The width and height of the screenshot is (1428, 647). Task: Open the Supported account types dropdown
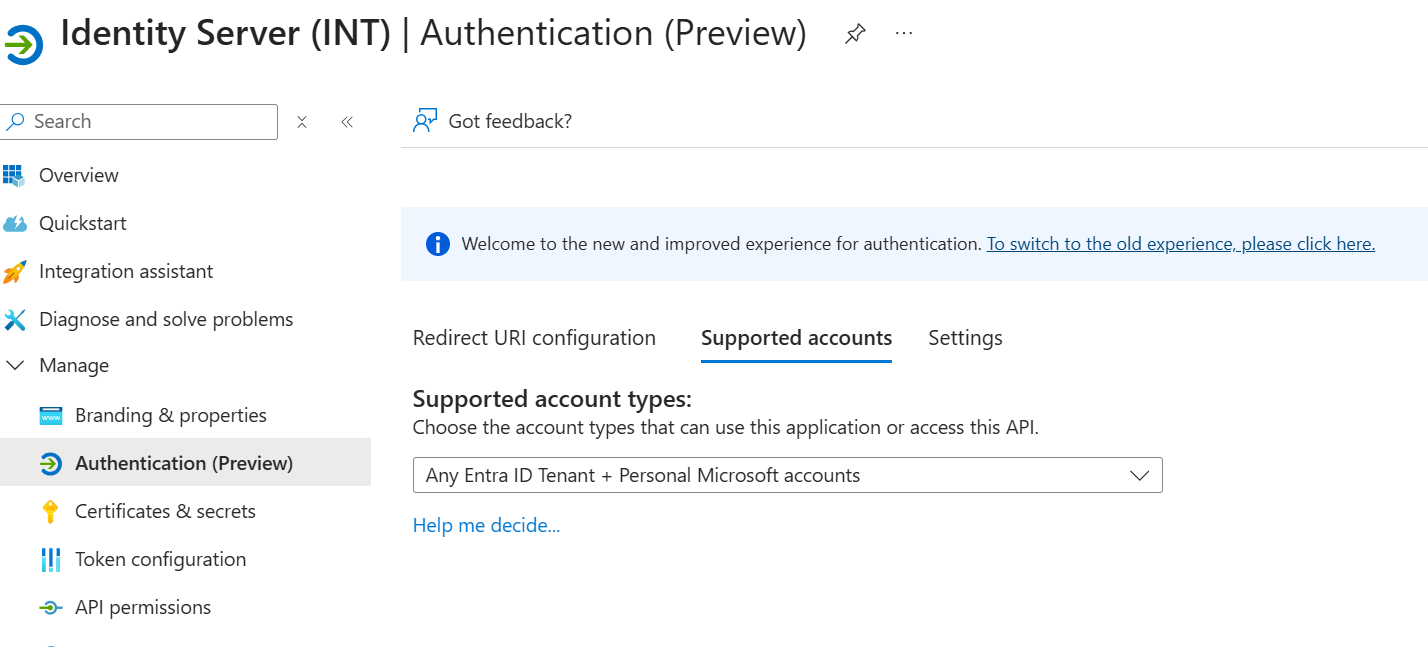coord(788,476)
